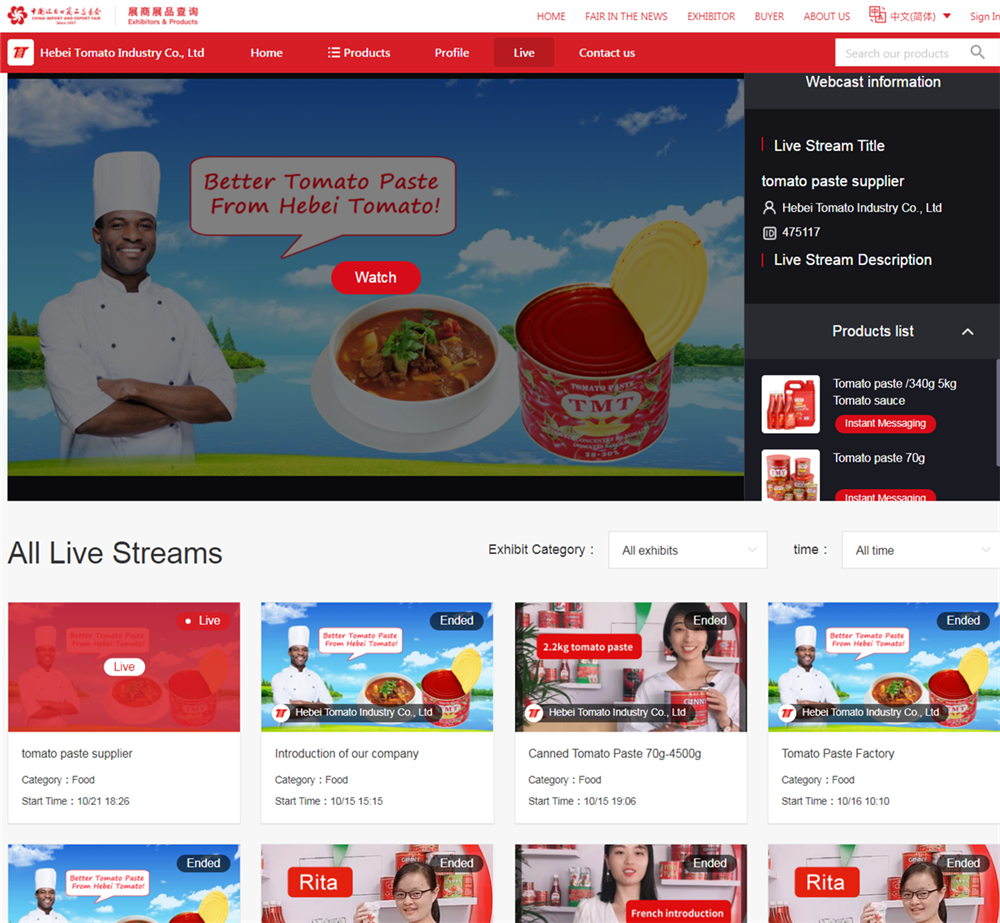The width and height of the screenshot is (1000, 923).
Task: Click the Hebei Tomato Industry host name
Action: coord(862,208)
